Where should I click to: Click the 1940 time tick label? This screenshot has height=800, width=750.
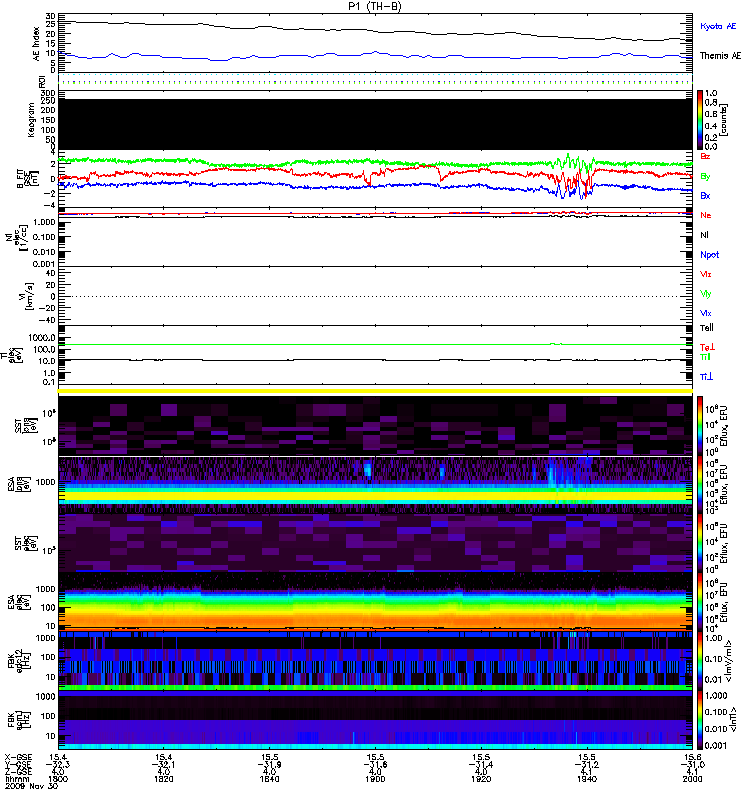[x=587, y=779]
